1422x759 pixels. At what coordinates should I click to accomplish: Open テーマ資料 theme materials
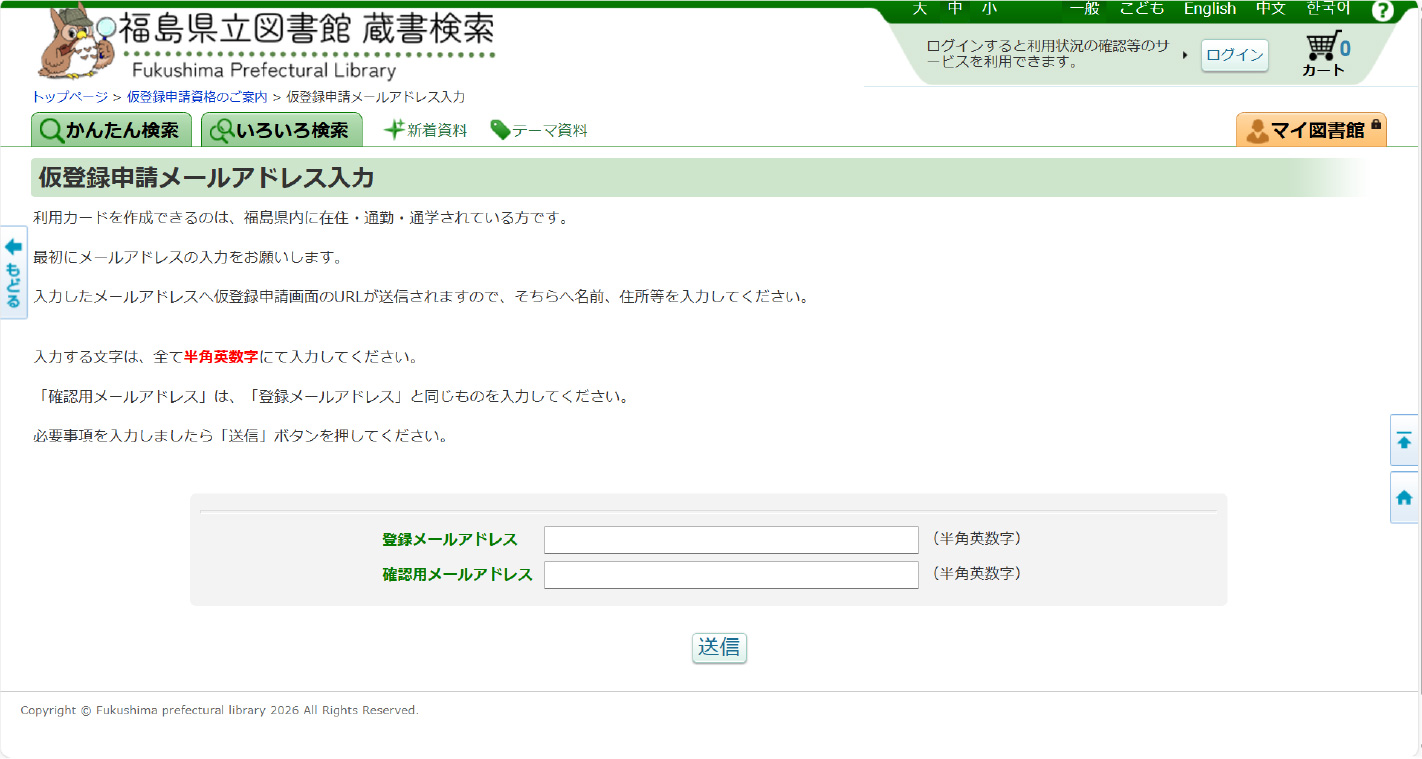pos(539,130)
